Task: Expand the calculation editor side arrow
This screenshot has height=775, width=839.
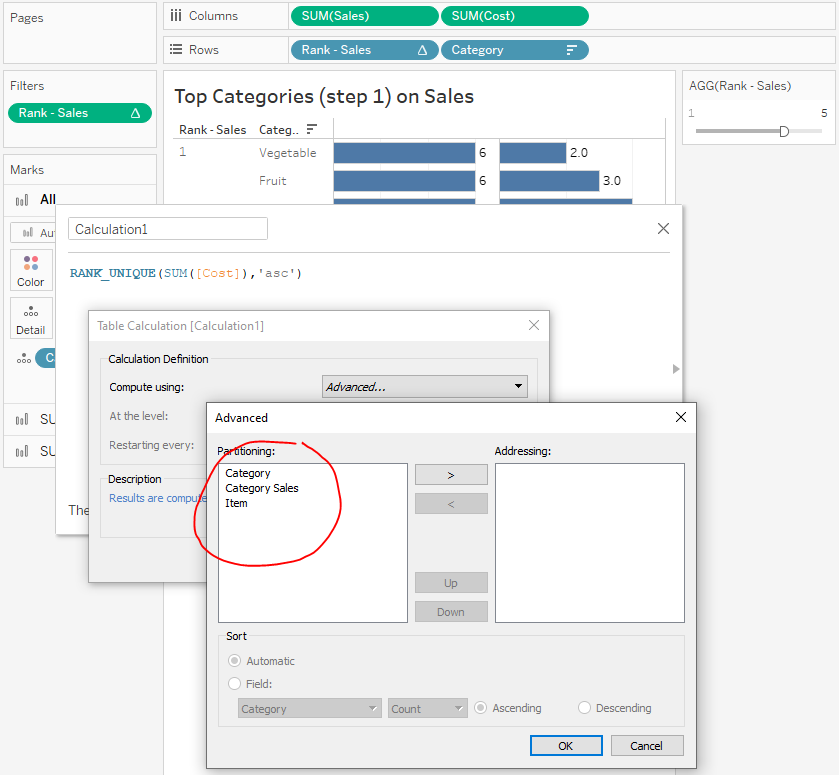Action: (676, 369)
